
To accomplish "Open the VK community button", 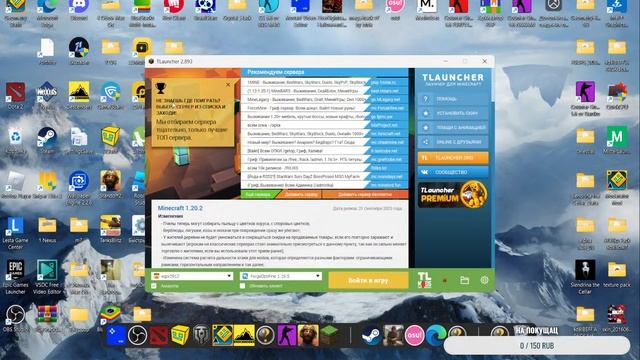I will 453,172.
